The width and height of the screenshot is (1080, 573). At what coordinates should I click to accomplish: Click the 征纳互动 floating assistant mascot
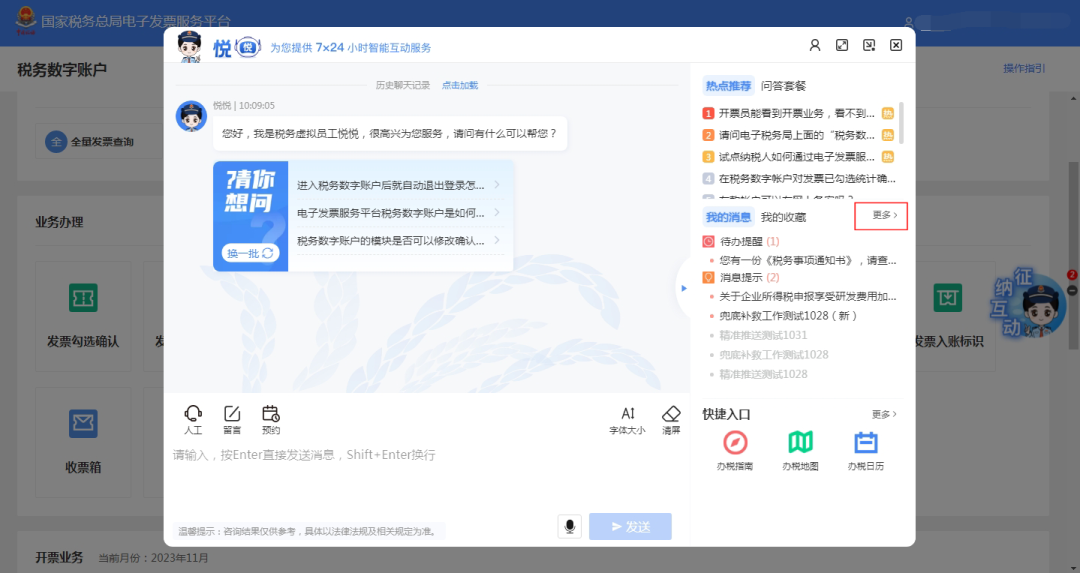click(x=1029, y=304)
